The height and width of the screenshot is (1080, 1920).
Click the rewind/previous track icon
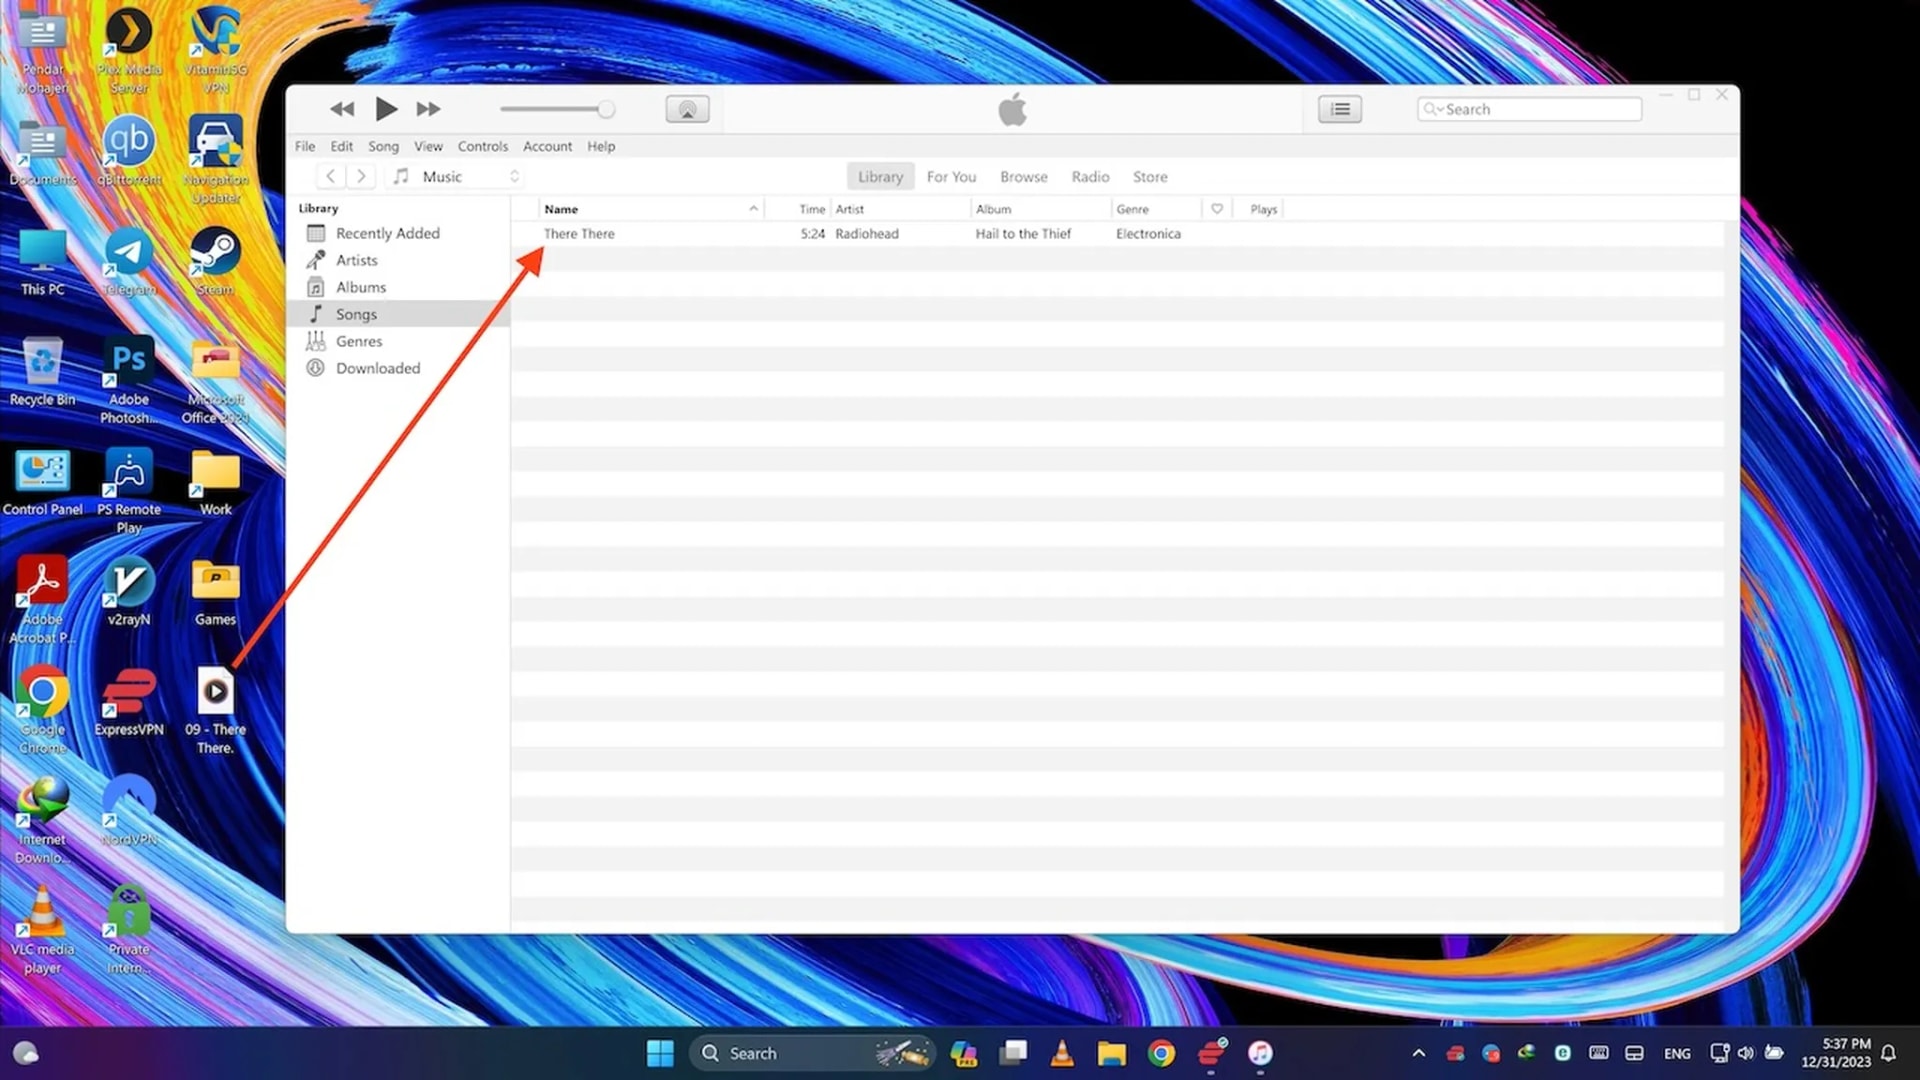(x=342, y=109)
